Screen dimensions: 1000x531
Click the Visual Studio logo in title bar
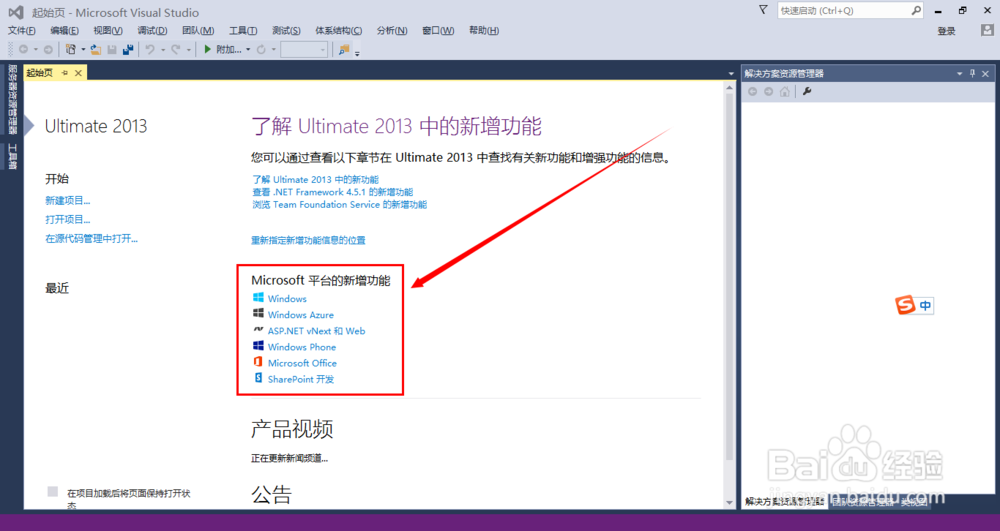pyautogui.click(x=16, y=12)
